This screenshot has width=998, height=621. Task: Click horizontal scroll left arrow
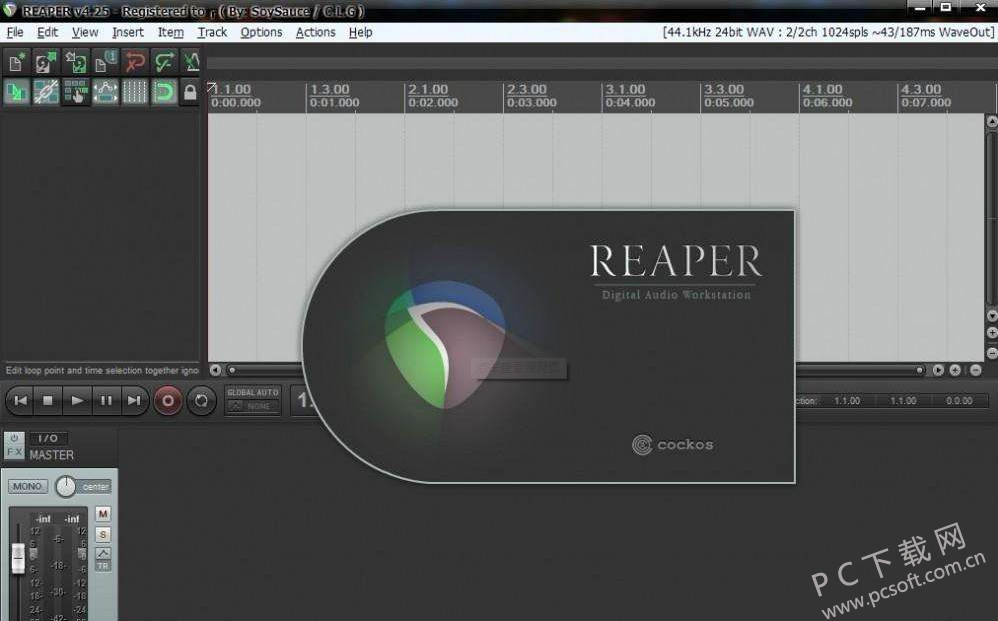[x=215, y=370]
